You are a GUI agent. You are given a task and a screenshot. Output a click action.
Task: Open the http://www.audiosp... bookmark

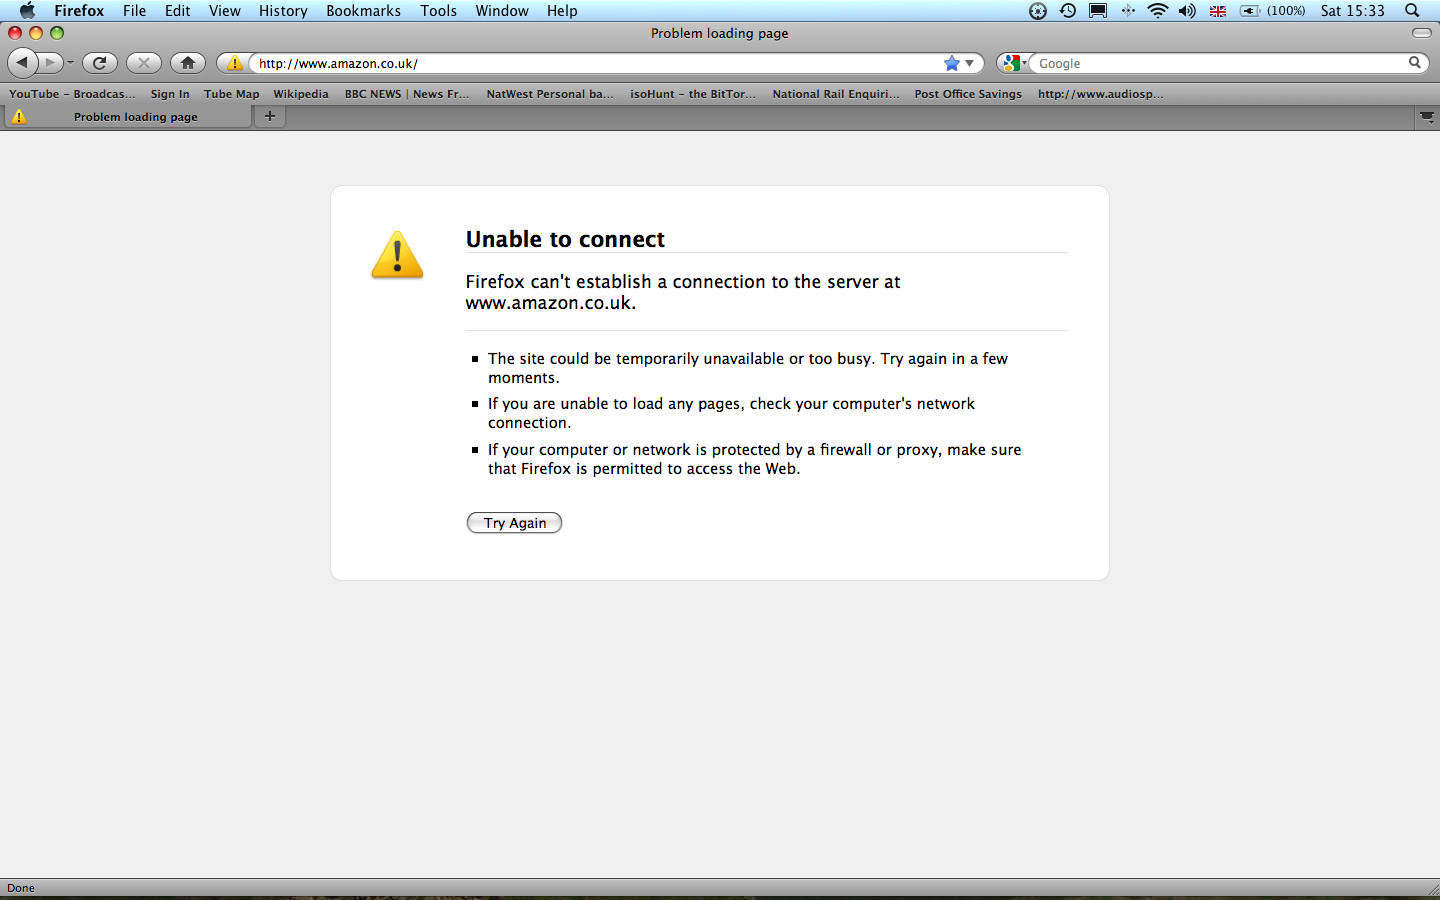(x=1100, y=94)
